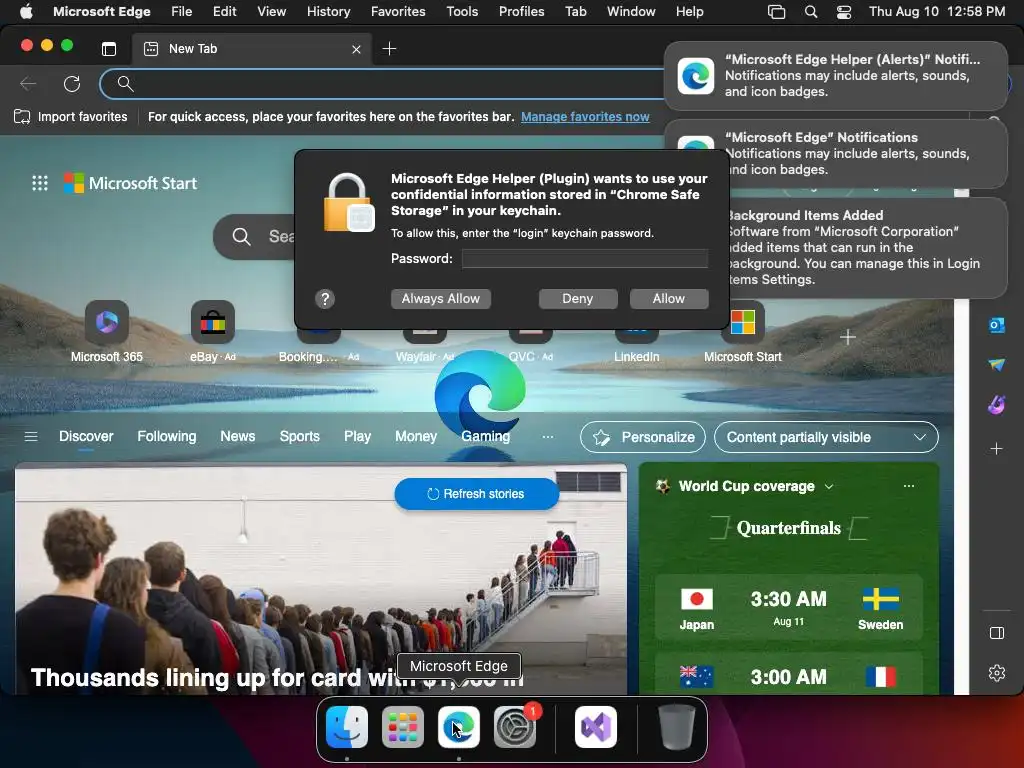
Task: Reload the page with the refresh icon
Action: pyautogui.click(x=72, y=84)
